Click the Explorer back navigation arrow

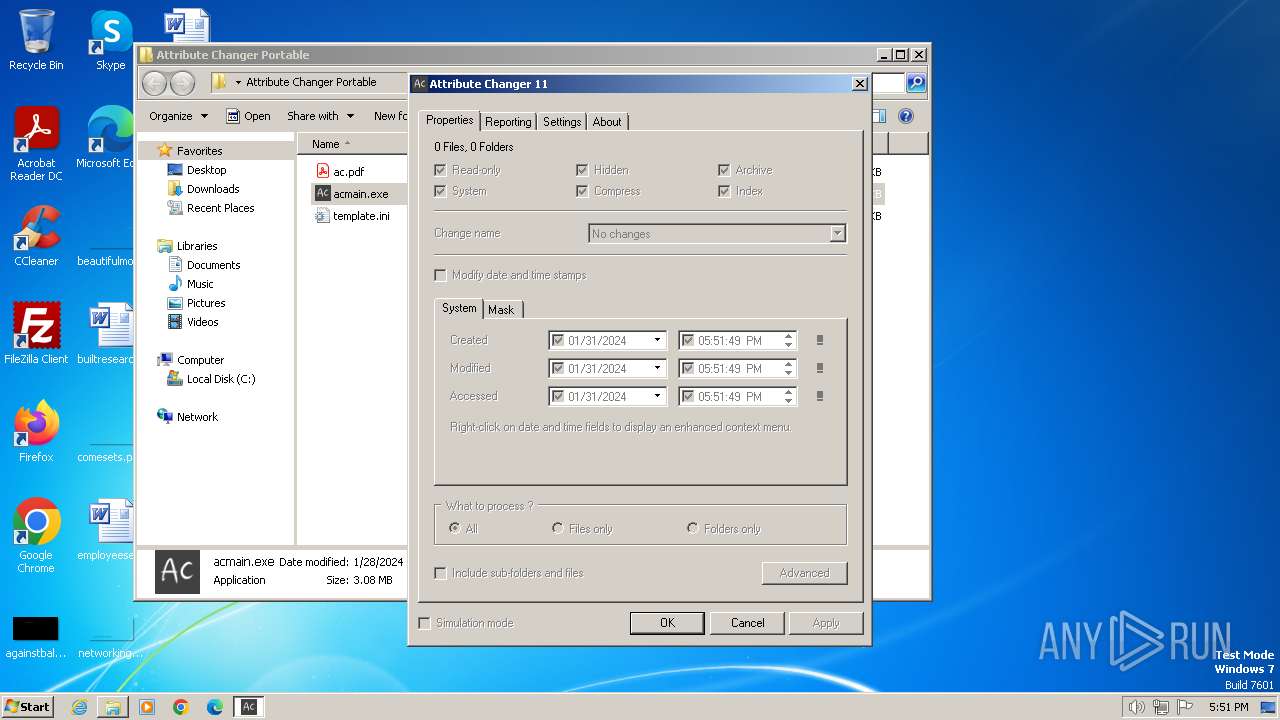(x=154, y=83)
